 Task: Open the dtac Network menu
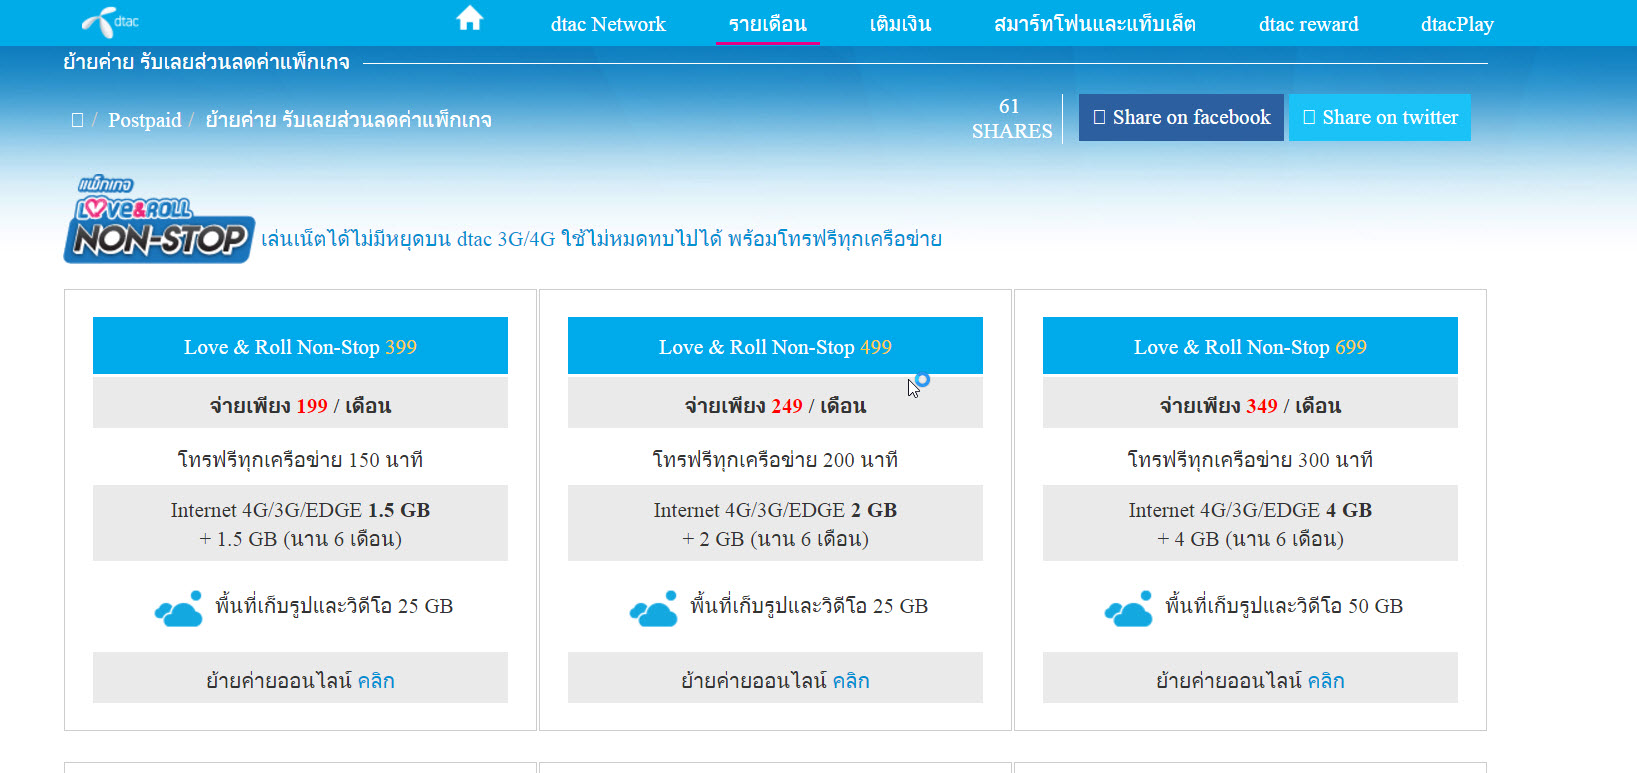[607, 24]
